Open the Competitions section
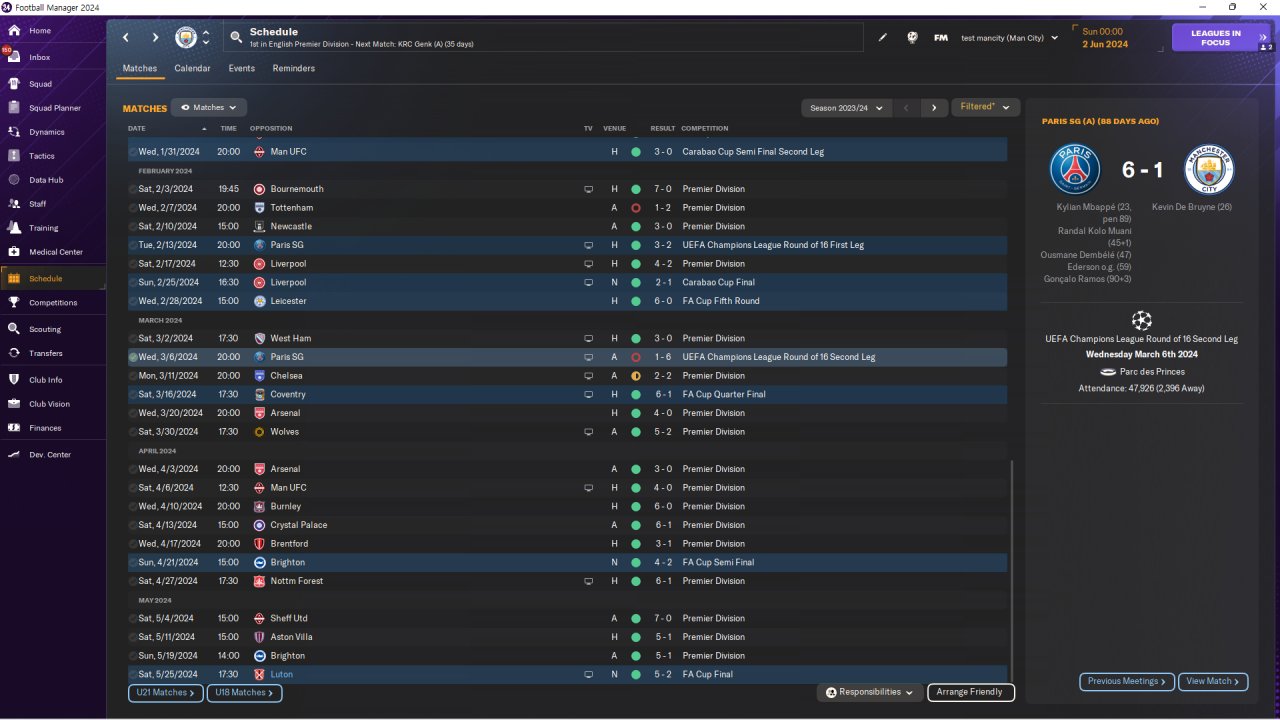Viewport: 1280px width, 720px height. 53,303
